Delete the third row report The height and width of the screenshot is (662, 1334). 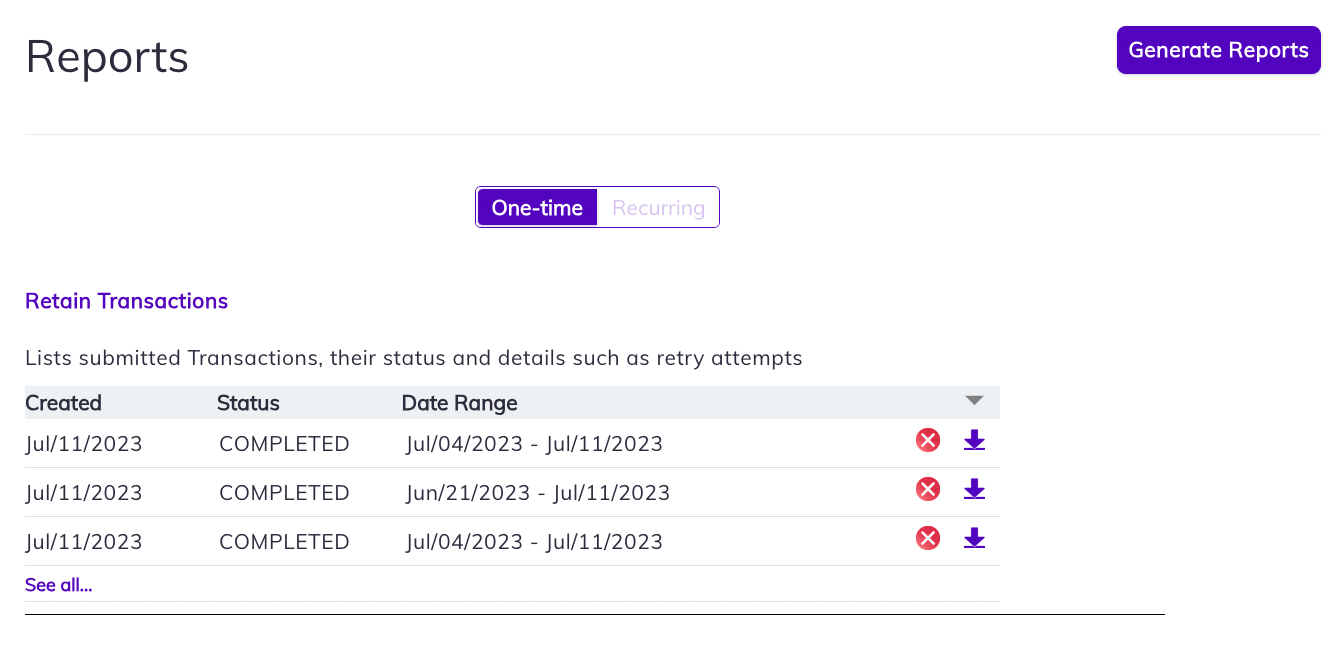(x=928, y=538)
